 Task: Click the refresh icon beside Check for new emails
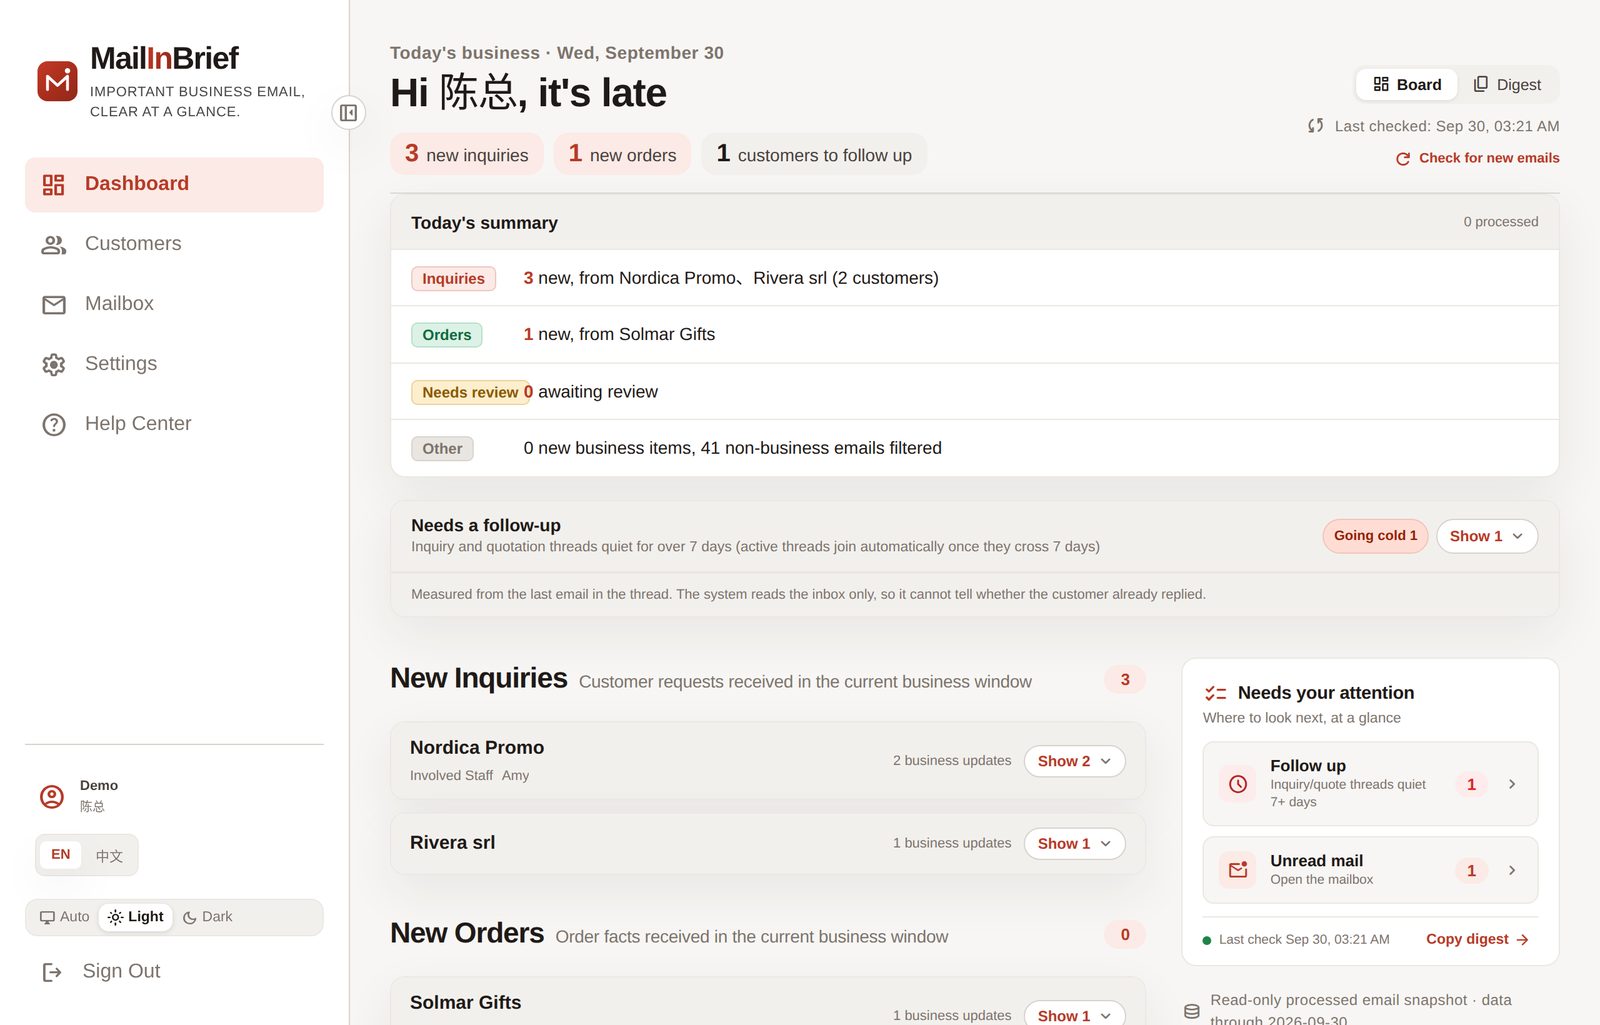click(x=1403, y=159)
